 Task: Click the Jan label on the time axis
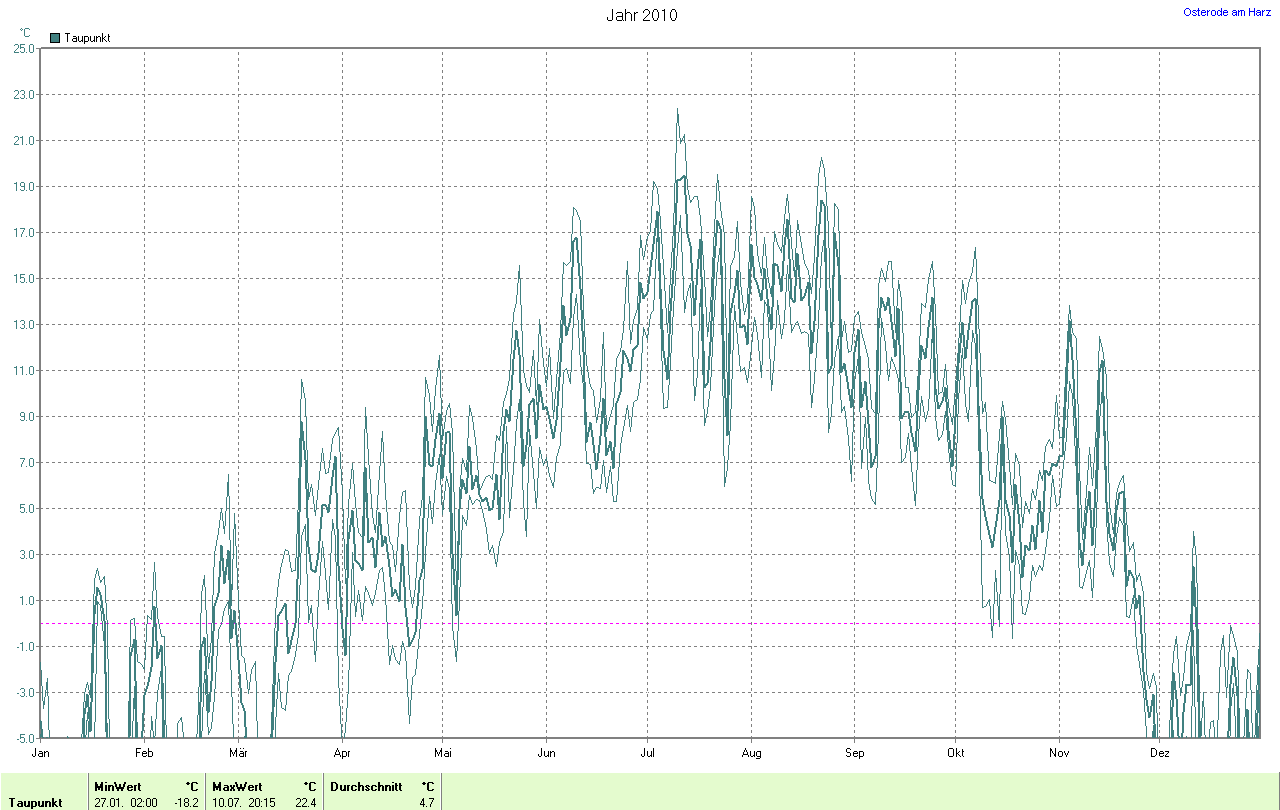pos(41,752)
